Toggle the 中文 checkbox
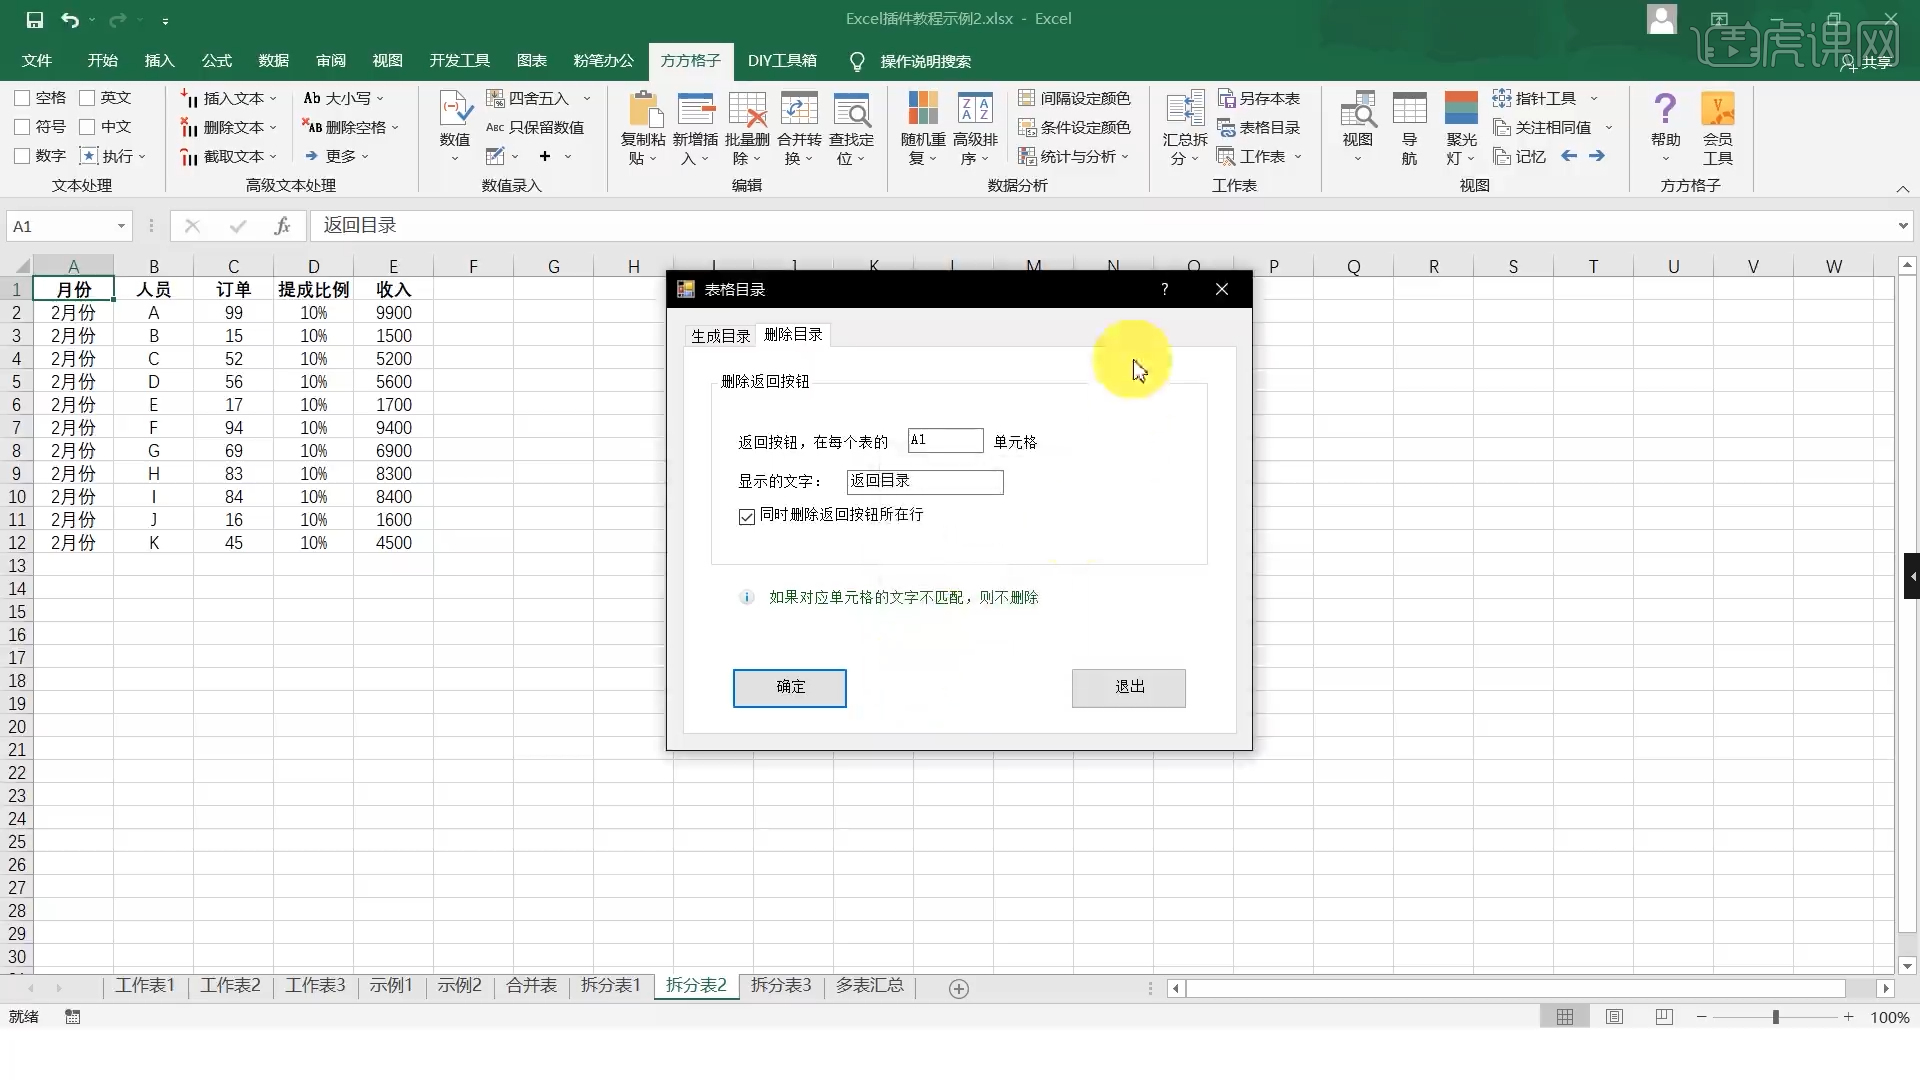Image resolution: width=1920 pixels, height=1080 pixels. pyautogui.click(x=87, y=127)
